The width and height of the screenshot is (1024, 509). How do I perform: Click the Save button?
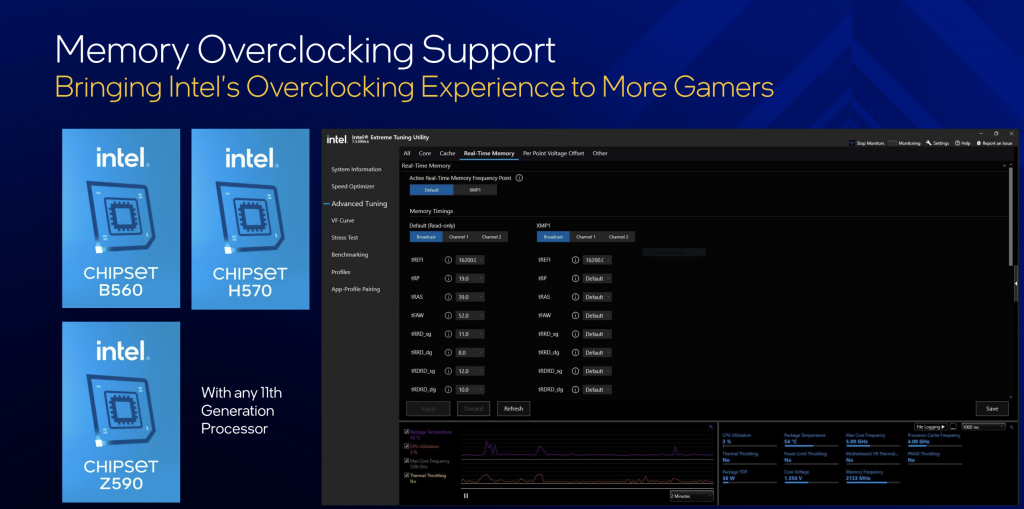992,408
